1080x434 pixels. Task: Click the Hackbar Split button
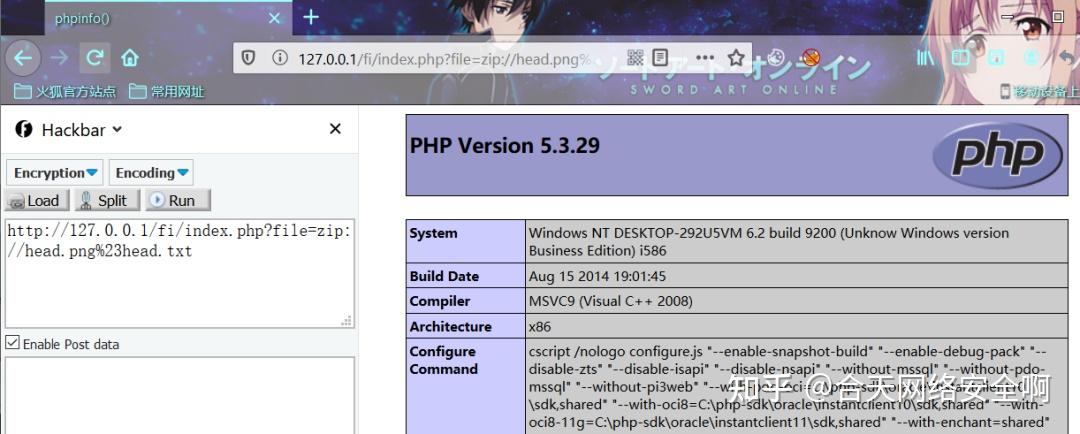(x=107, y=200)
